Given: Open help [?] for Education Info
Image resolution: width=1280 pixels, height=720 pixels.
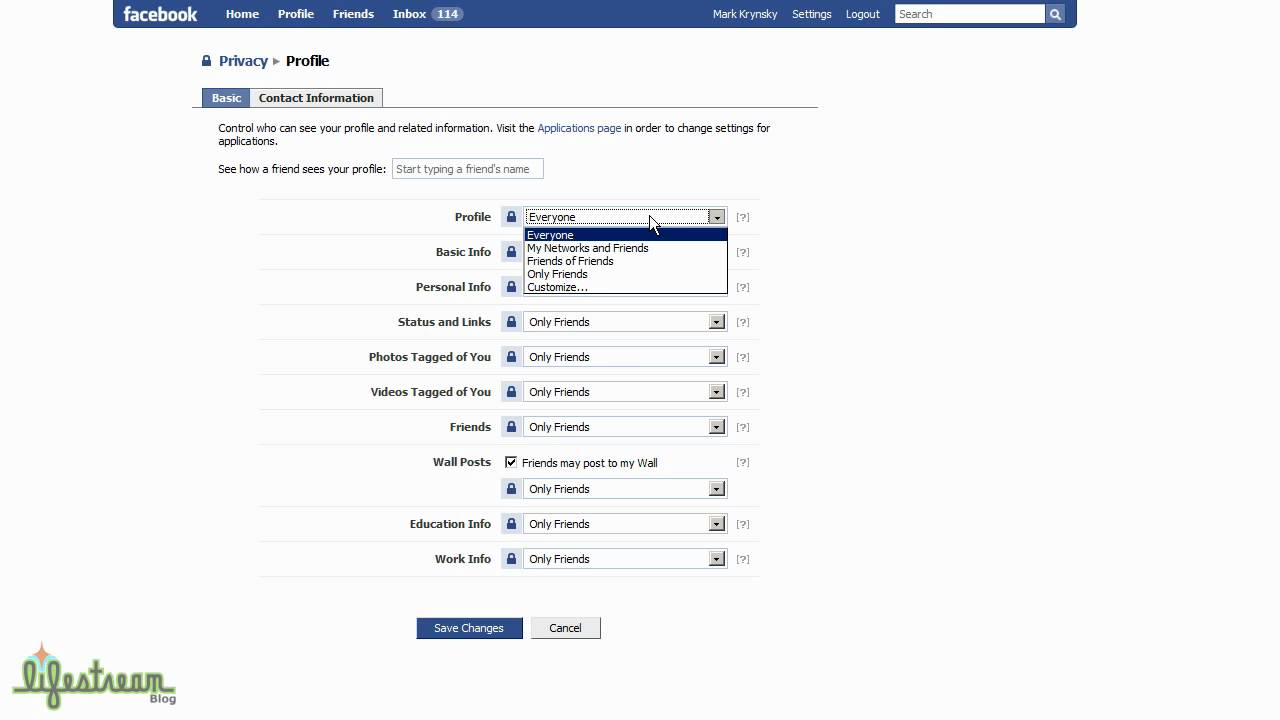Looking at the screenshot, I should [x=743, y=524].
